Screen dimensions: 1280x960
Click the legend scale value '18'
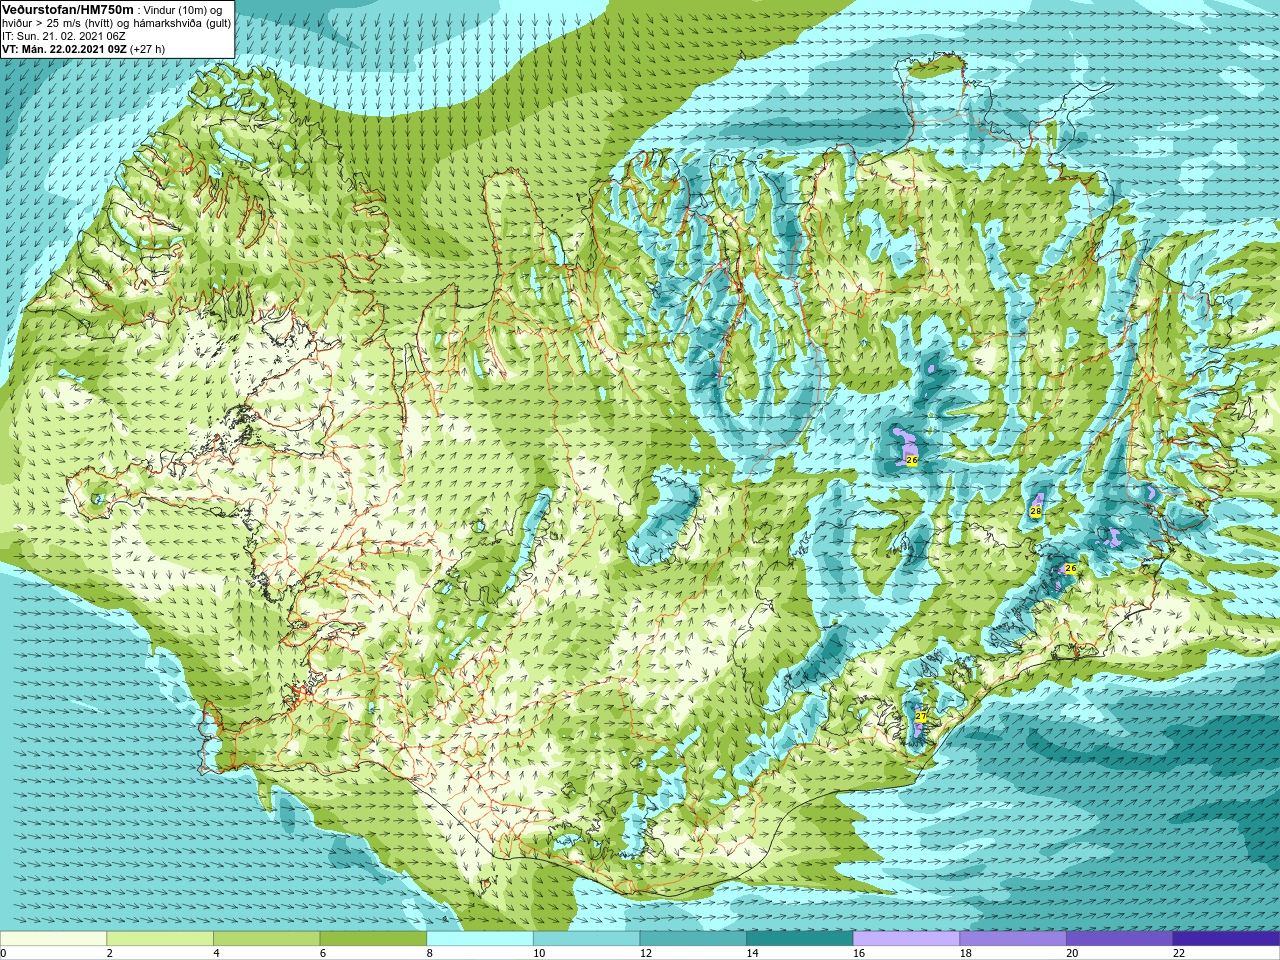(966, 953)
